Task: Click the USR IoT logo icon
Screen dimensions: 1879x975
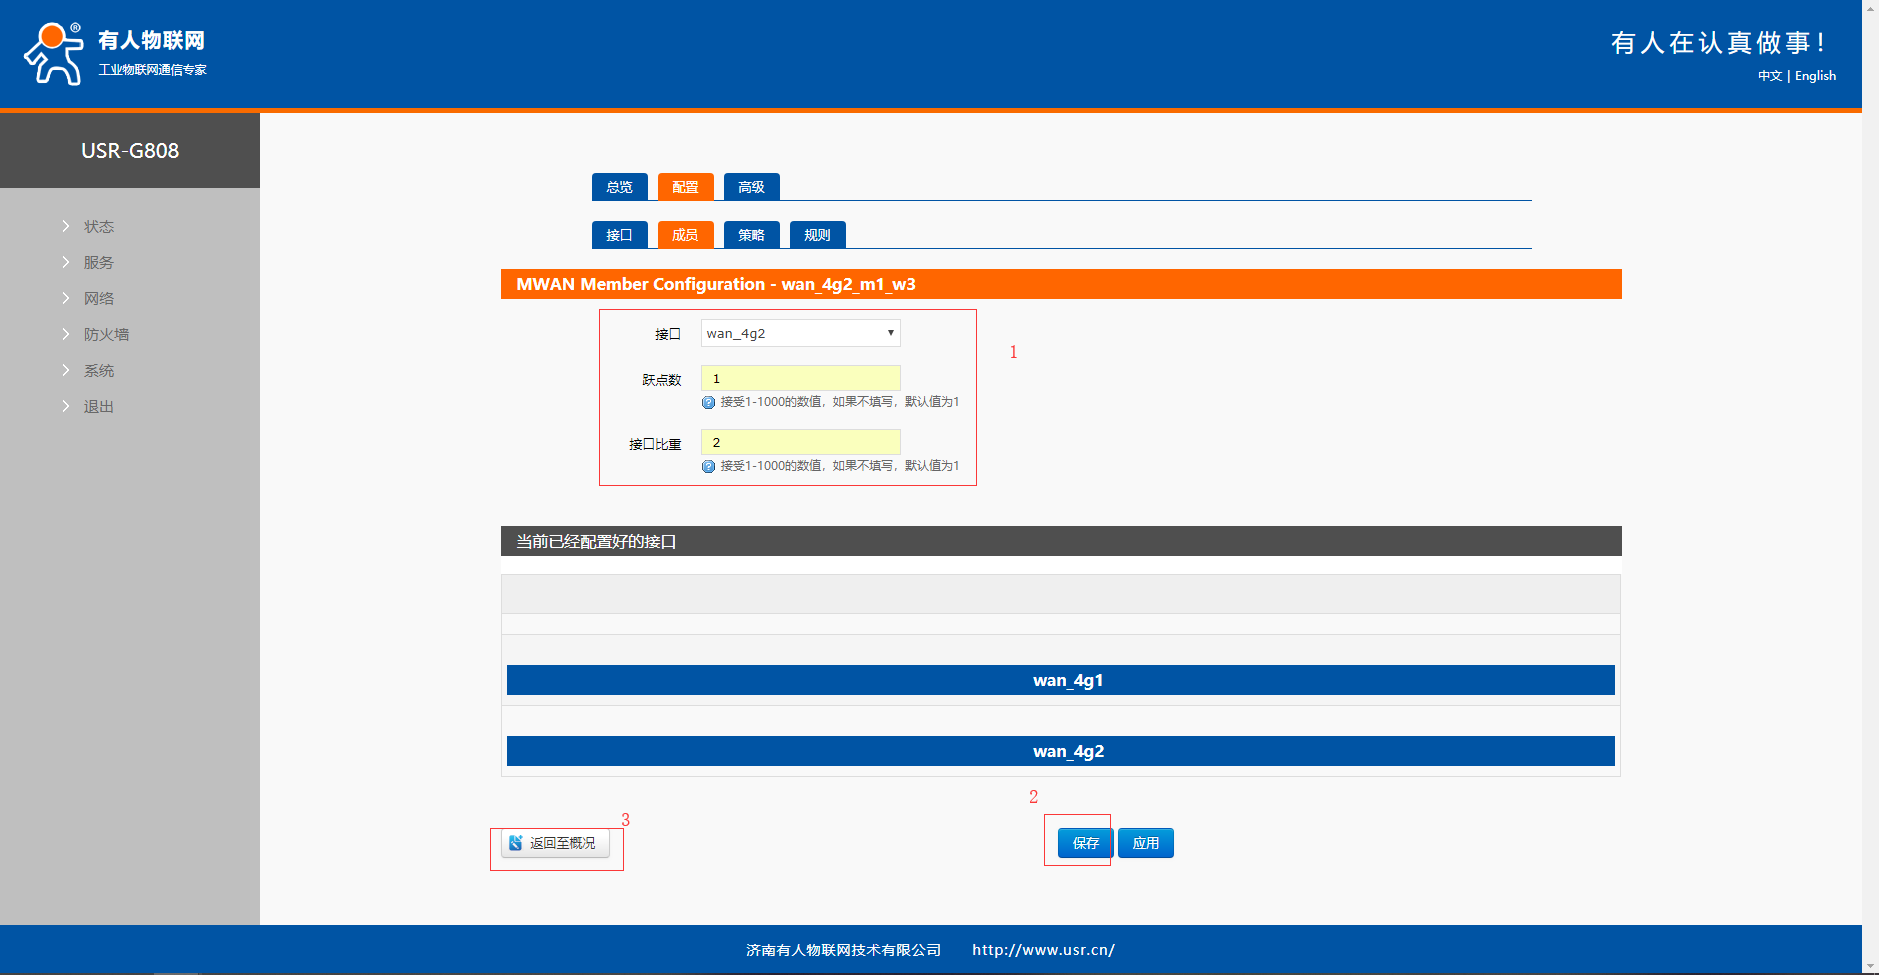Action: [54, 54]
